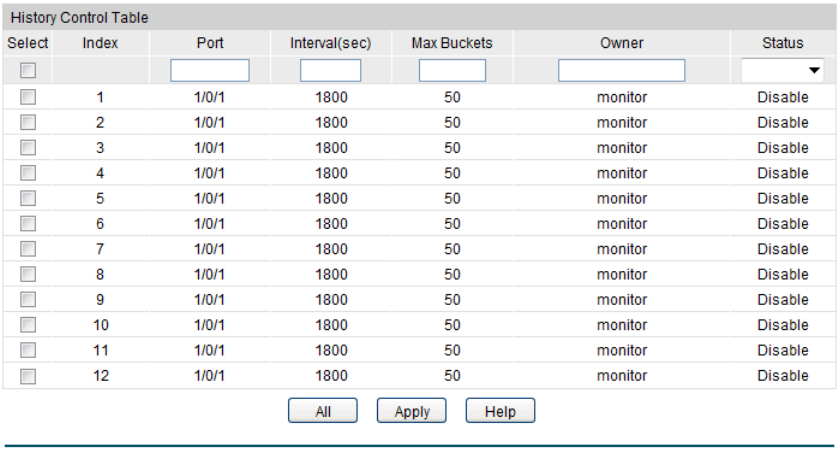Tick the checkbox for entry 5

click(28, 198)
